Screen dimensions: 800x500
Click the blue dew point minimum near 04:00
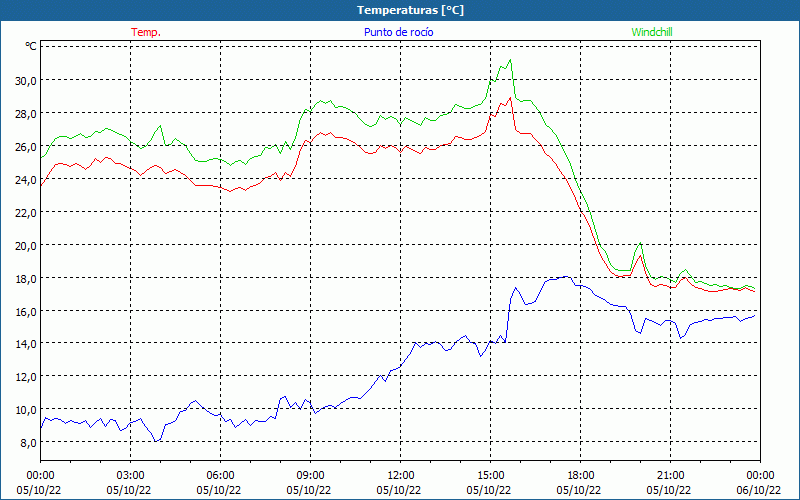[x=157, y=441]
